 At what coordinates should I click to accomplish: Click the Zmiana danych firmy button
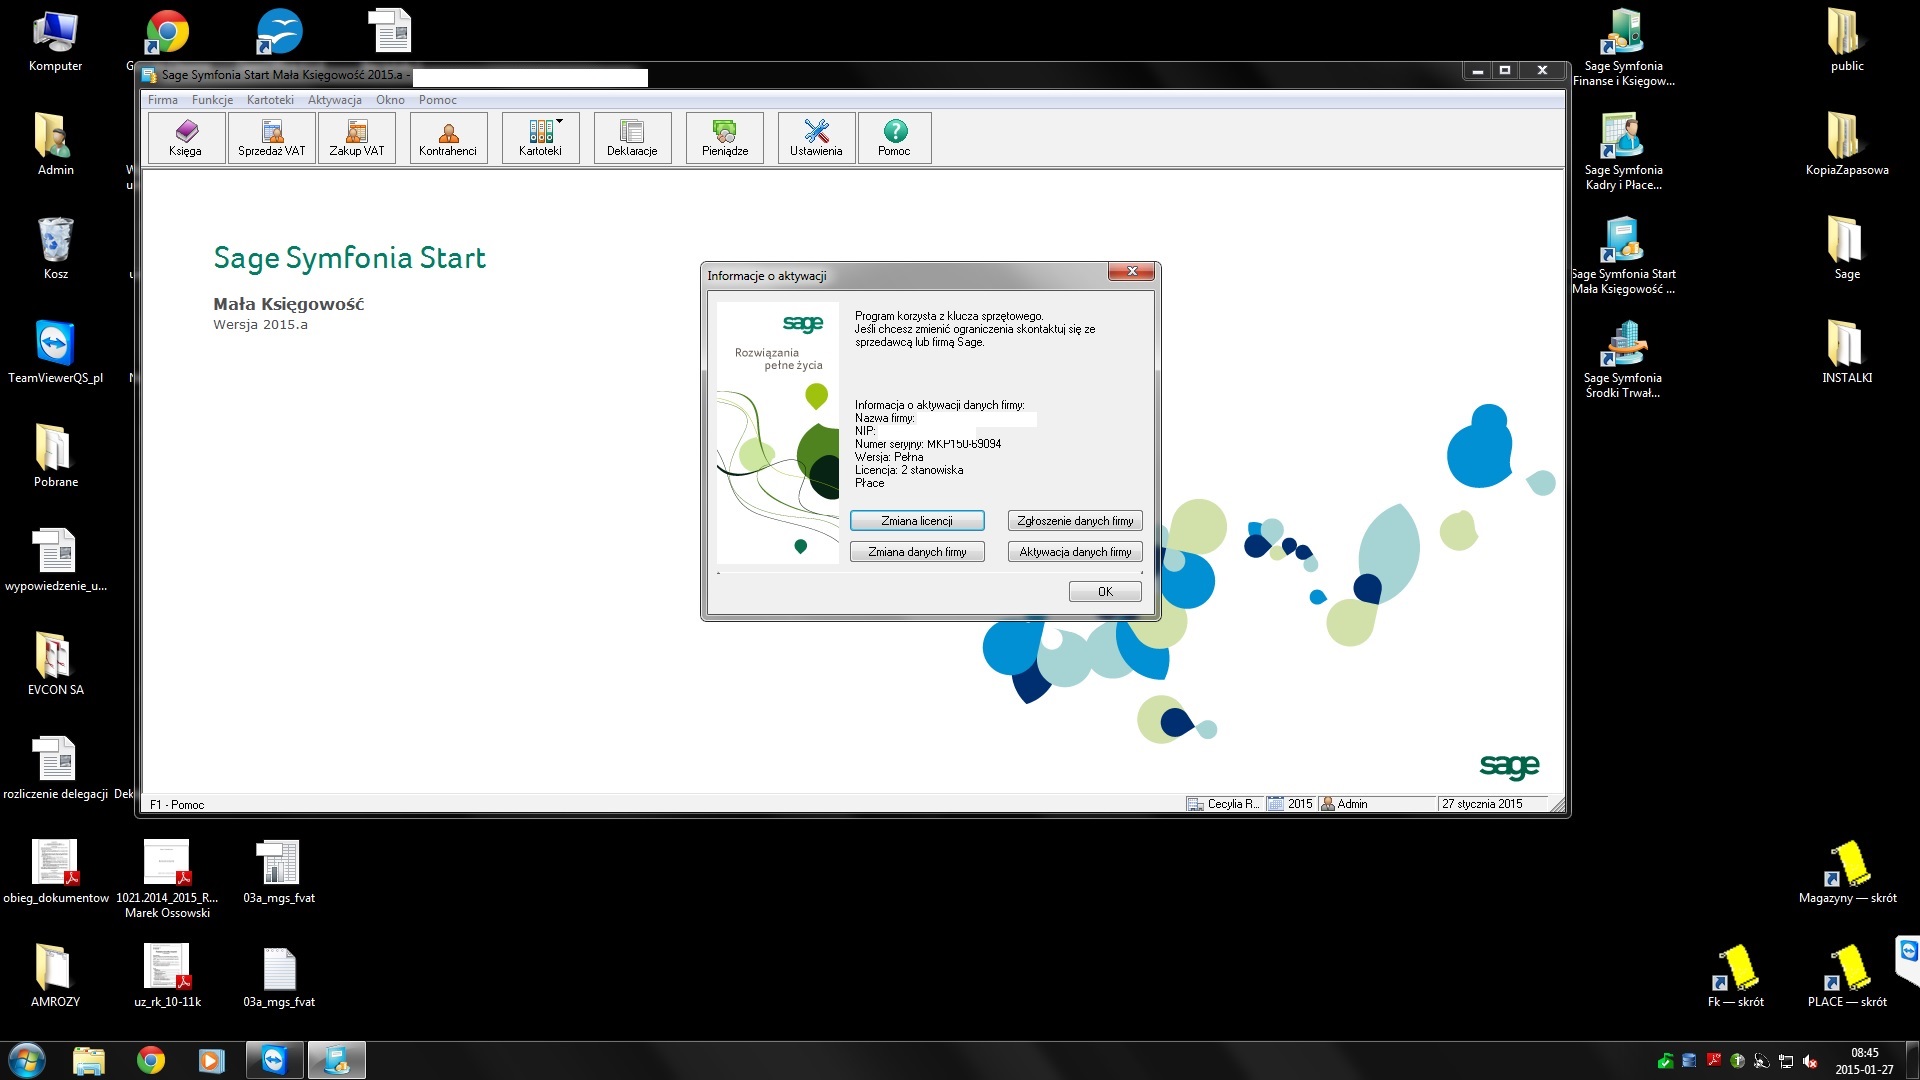pyautogui.click(x=917, y=552)
